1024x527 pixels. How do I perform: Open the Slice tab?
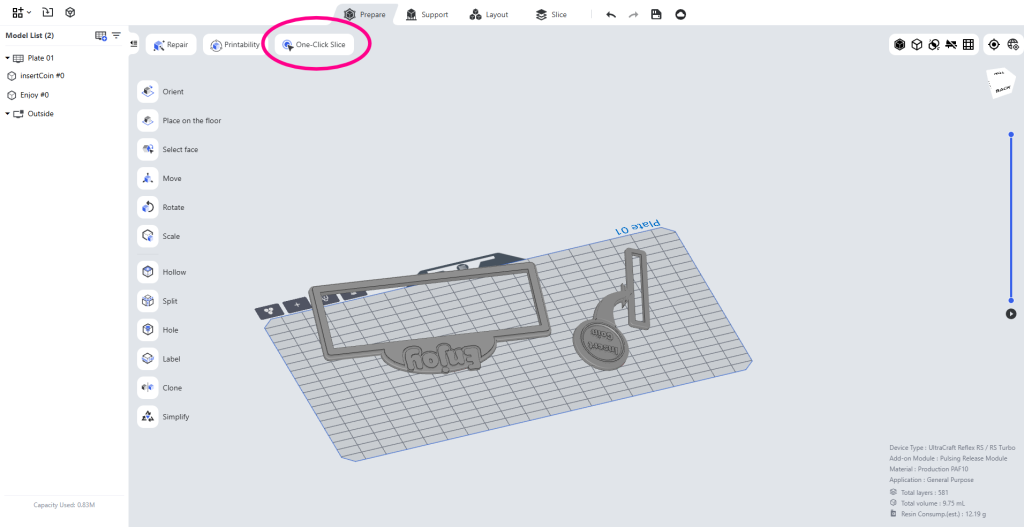pos(550,14)
